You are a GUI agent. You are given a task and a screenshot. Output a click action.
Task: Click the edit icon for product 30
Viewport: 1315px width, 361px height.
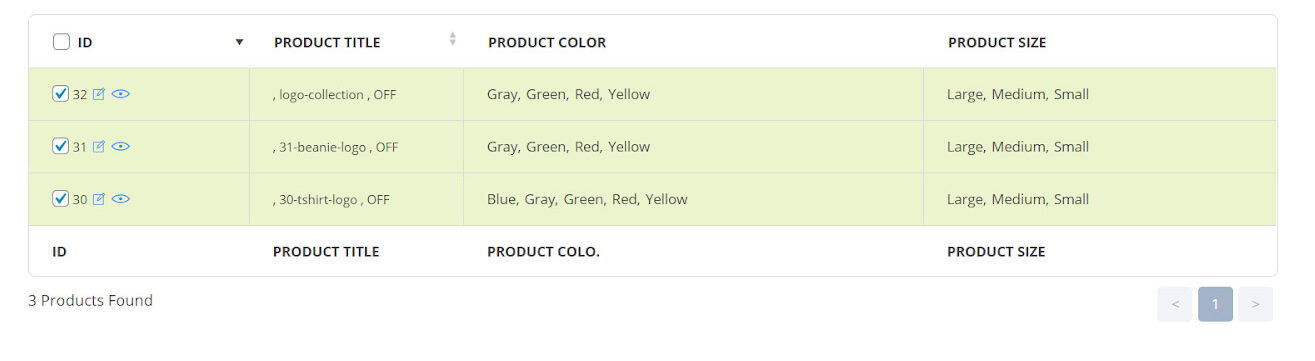tap(99, 199)
